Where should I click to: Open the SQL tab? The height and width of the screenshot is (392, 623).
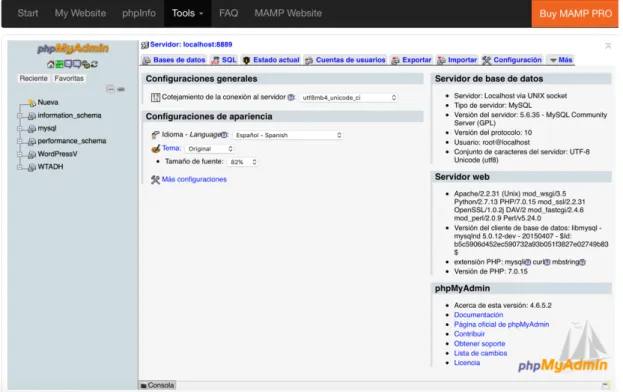click(224, 60)
